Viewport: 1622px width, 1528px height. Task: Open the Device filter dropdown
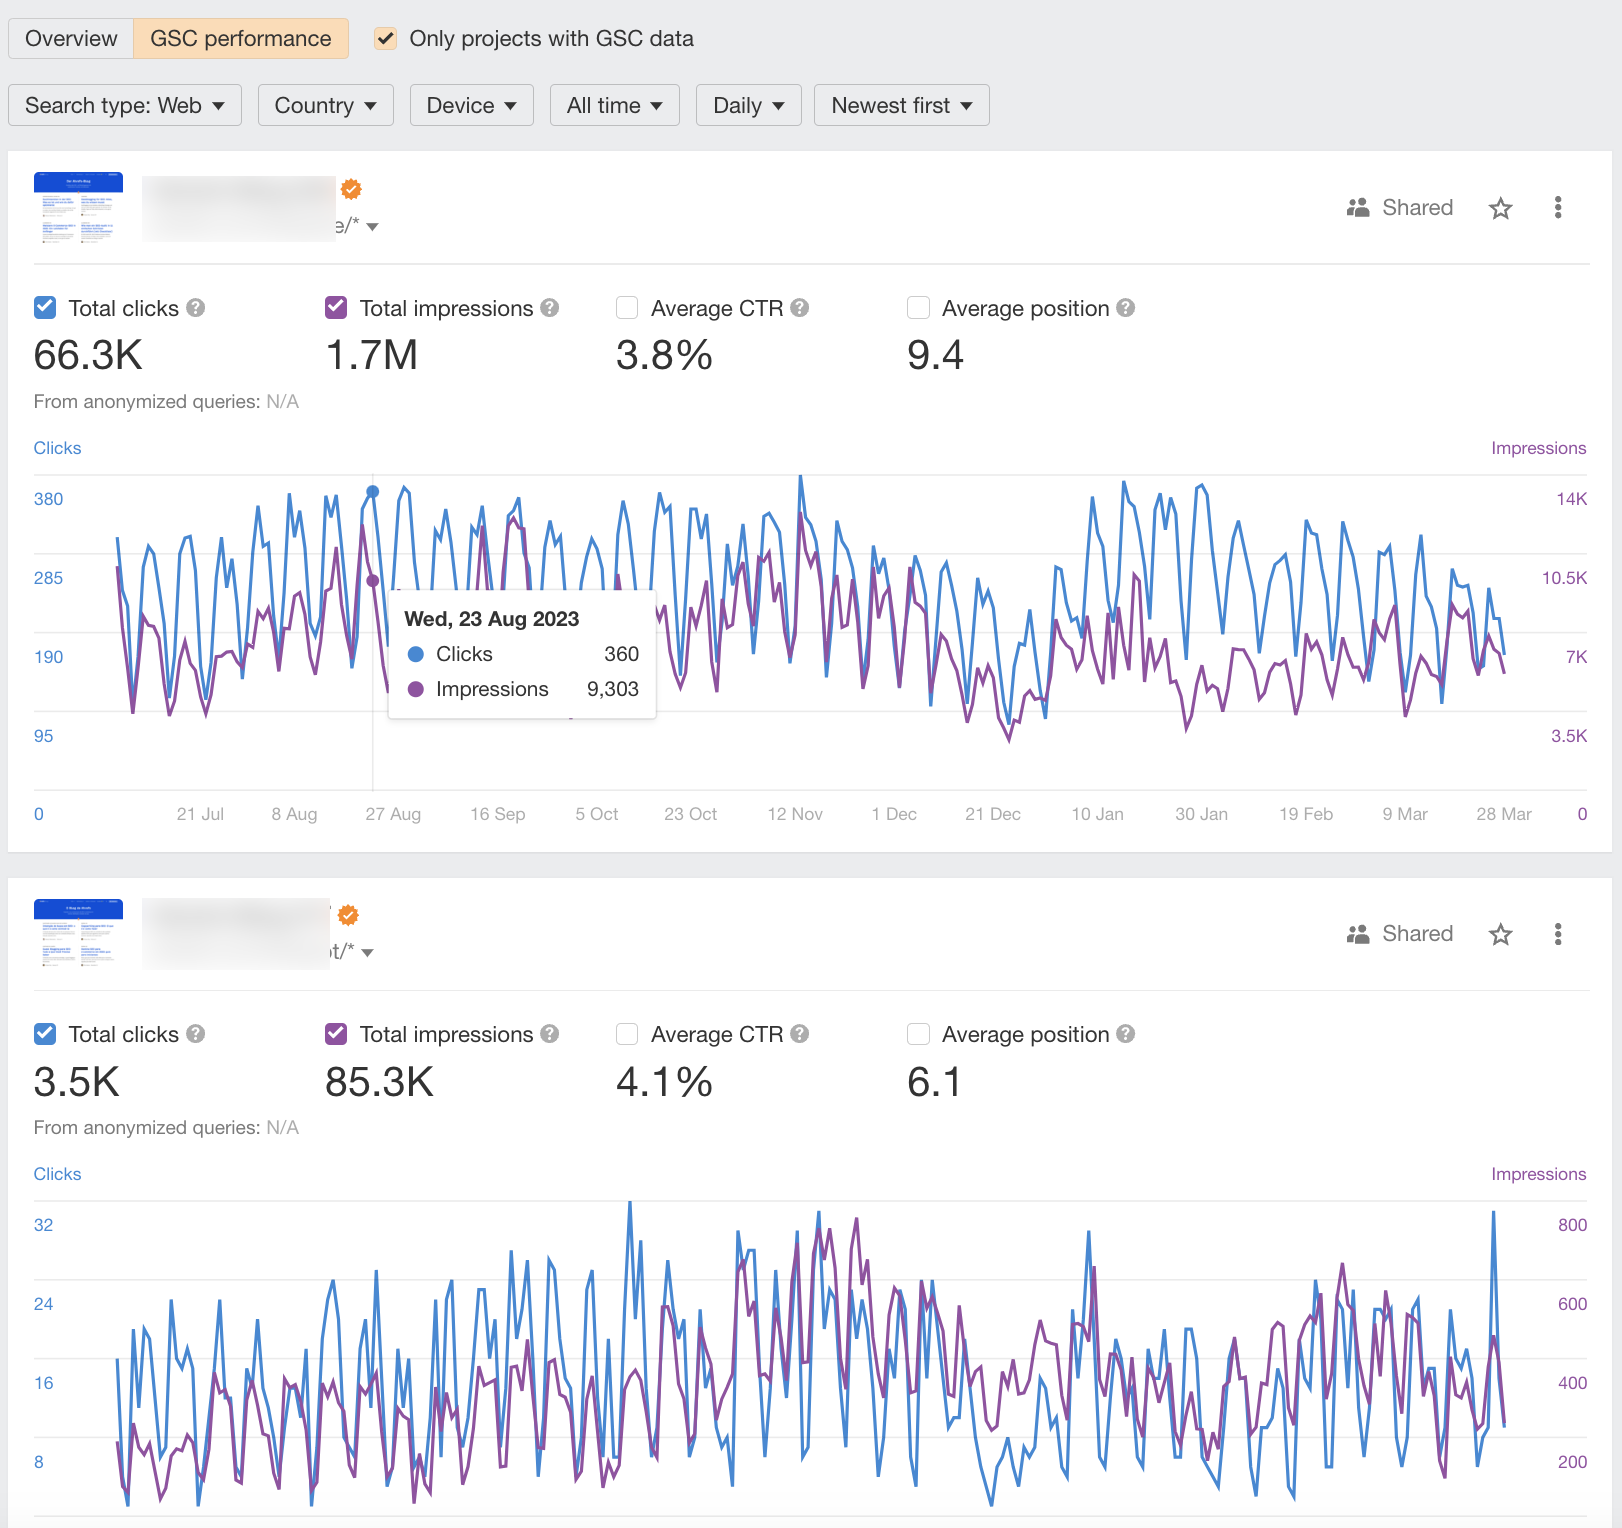[x=471, y=105]
